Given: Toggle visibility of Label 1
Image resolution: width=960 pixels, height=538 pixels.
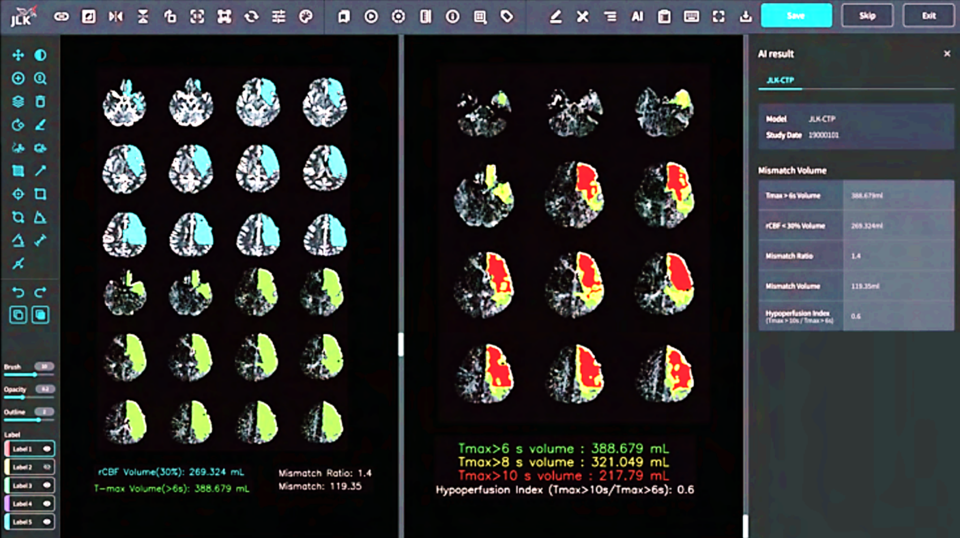Looking at the screenshot, I should 47,449.
